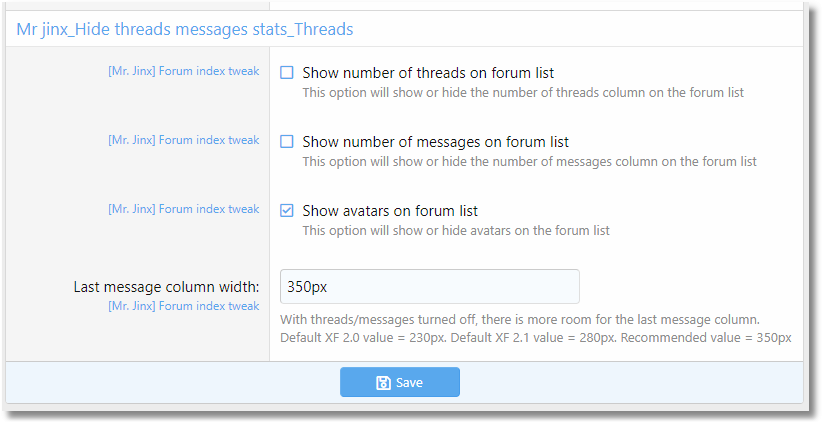Click the 'Last message column width:' label
Screen dimensions: 823x425
[166, 287]
